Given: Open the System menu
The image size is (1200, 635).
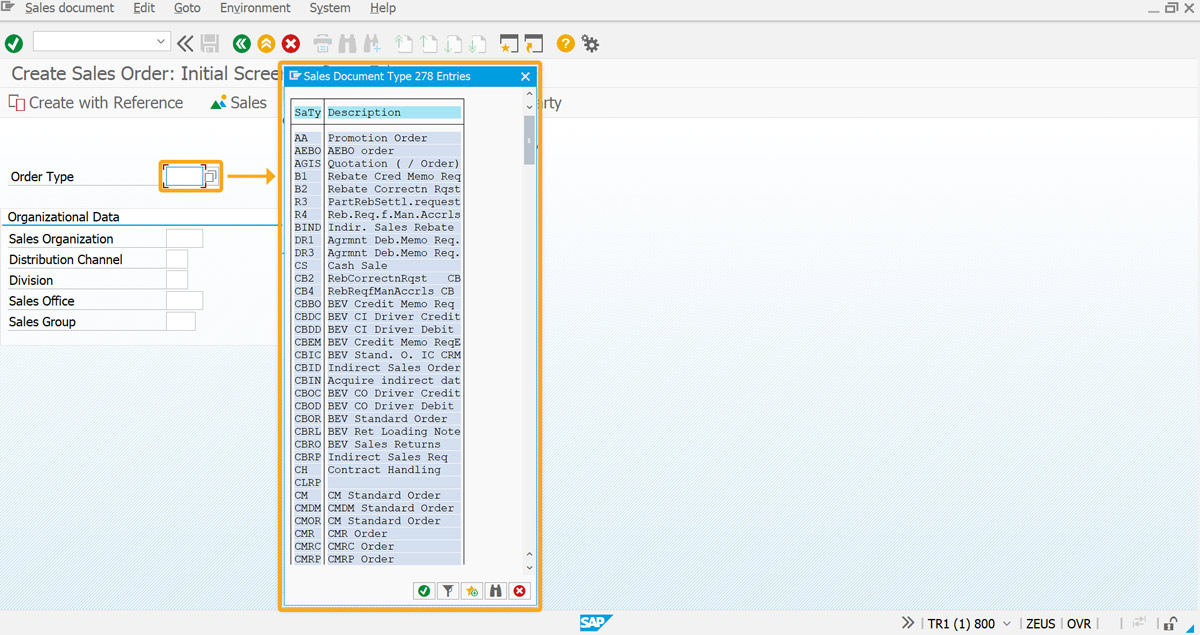Looking at the screenshot, I should (330, 8).
